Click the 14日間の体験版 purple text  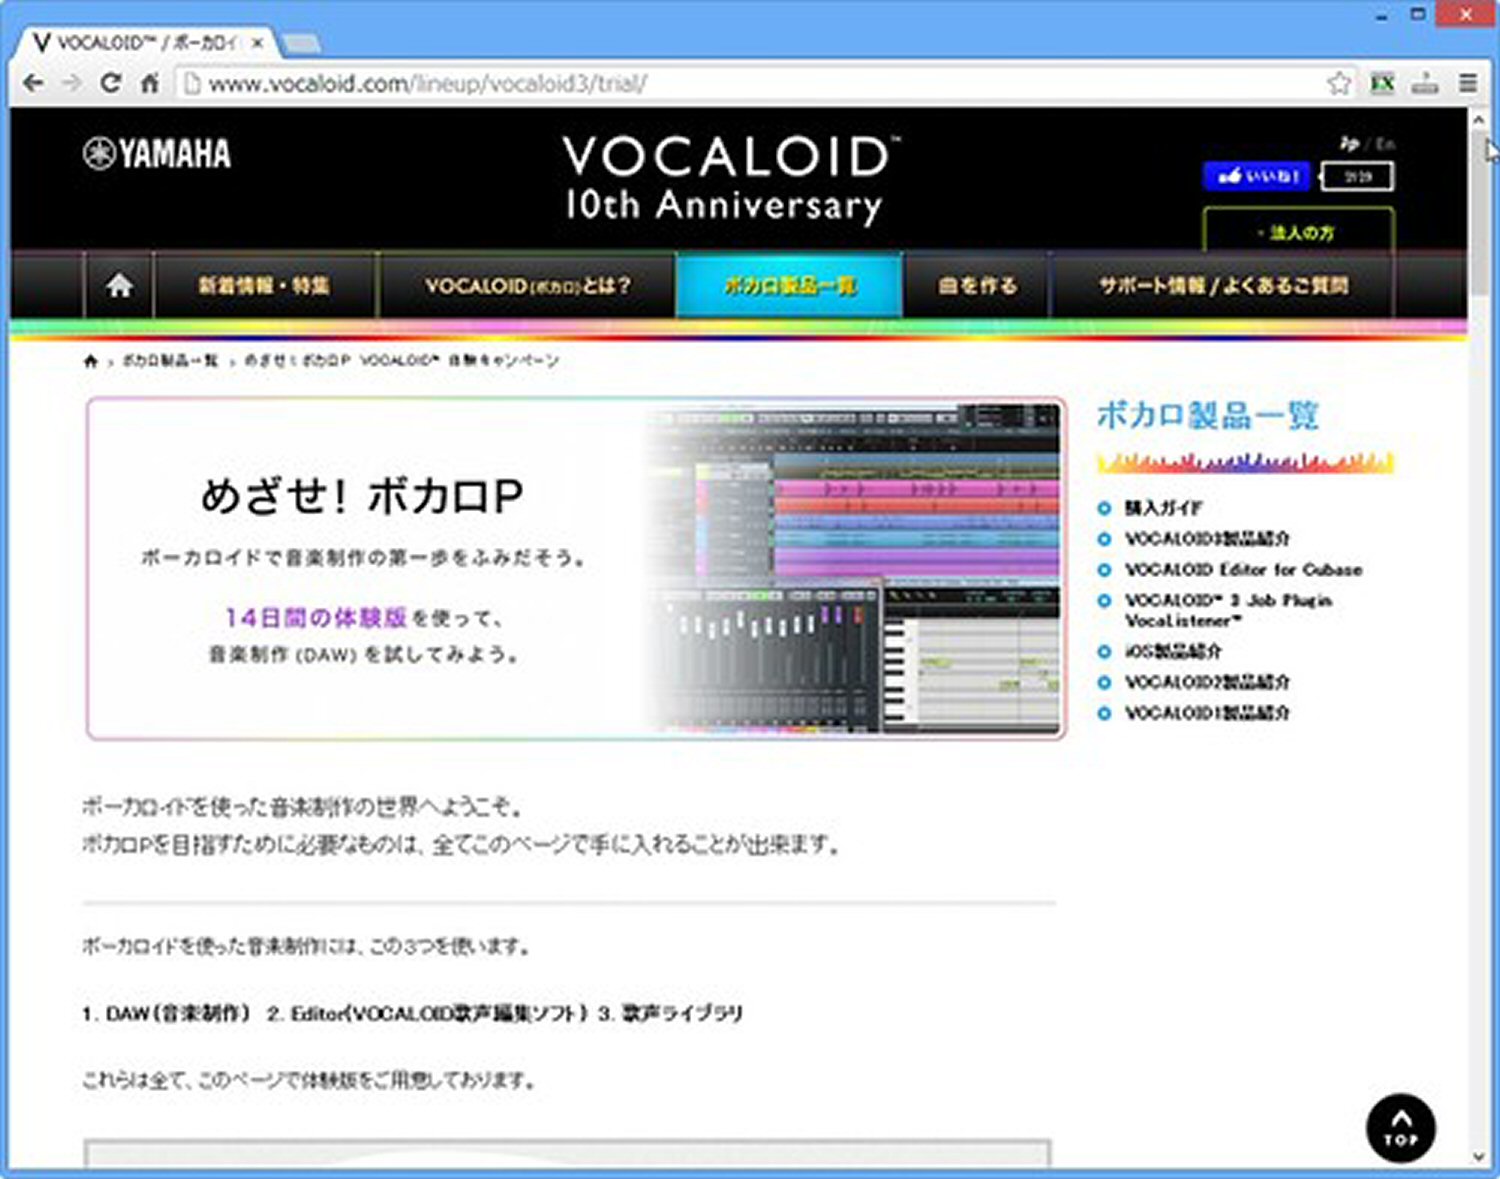tap(316, 618)
